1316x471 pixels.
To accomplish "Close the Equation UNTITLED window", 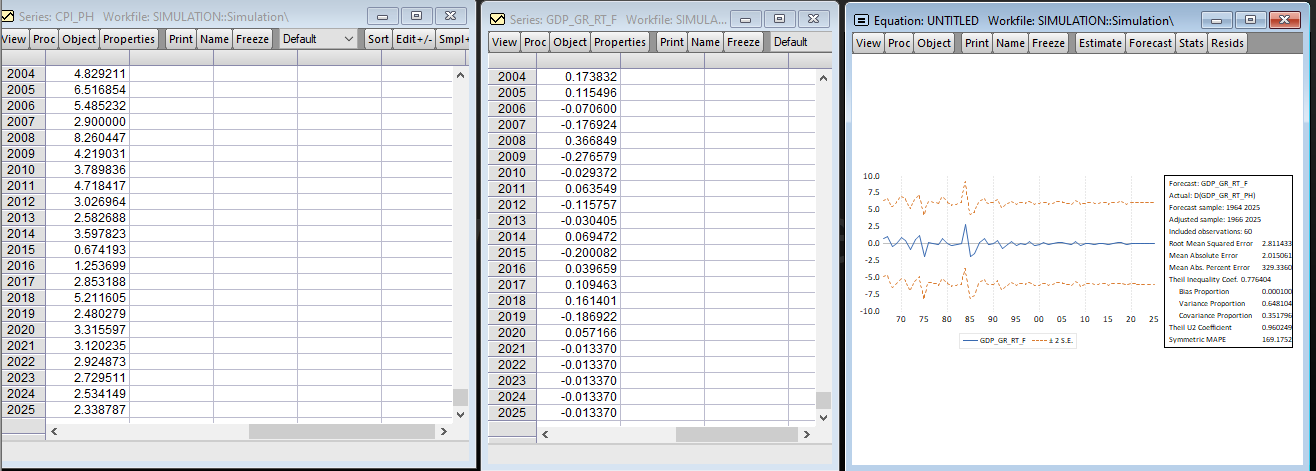I will [x=1282, y=20].
